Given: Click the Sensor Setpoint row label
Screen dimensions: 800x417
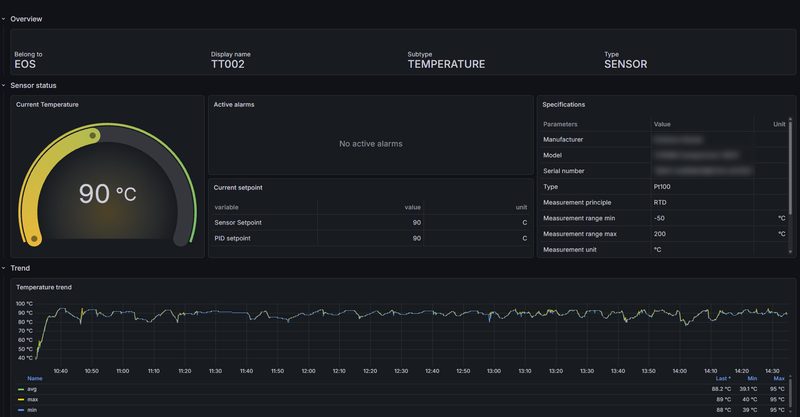Looking at the screenshot, I should (238, 223).
